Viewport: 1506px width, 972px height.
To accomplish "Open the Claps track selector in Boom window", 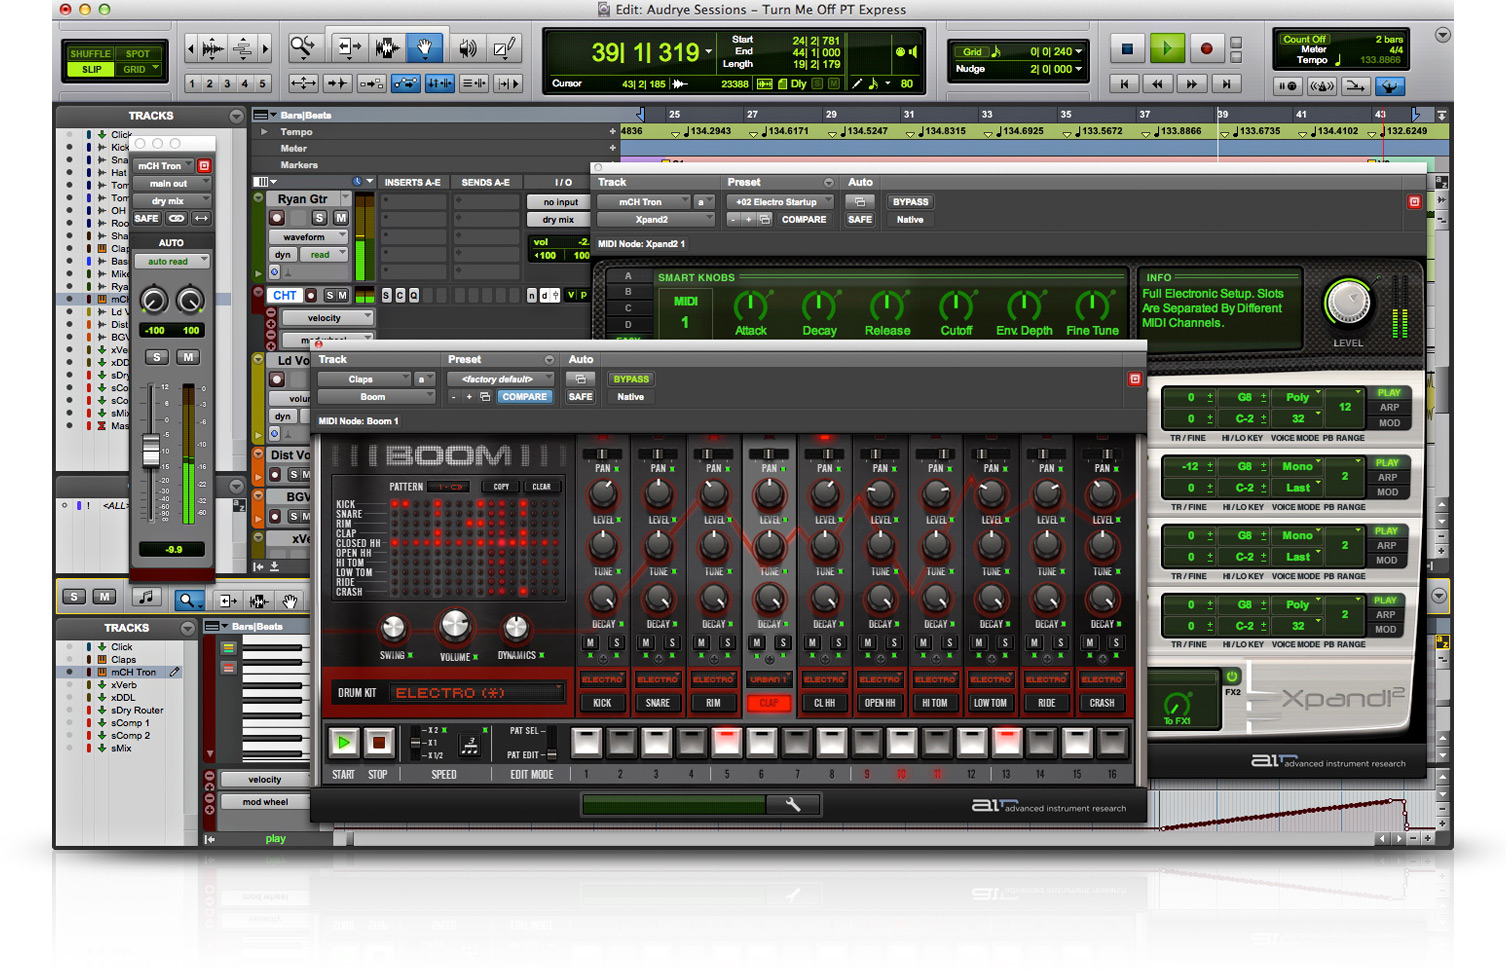I will pos(364,379).
